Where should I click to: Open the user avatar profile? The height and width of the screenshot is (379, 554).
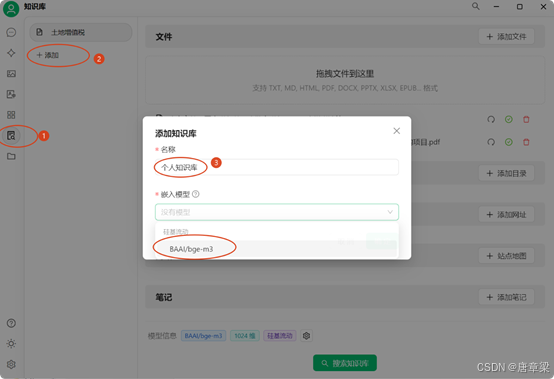pos(11,9)
